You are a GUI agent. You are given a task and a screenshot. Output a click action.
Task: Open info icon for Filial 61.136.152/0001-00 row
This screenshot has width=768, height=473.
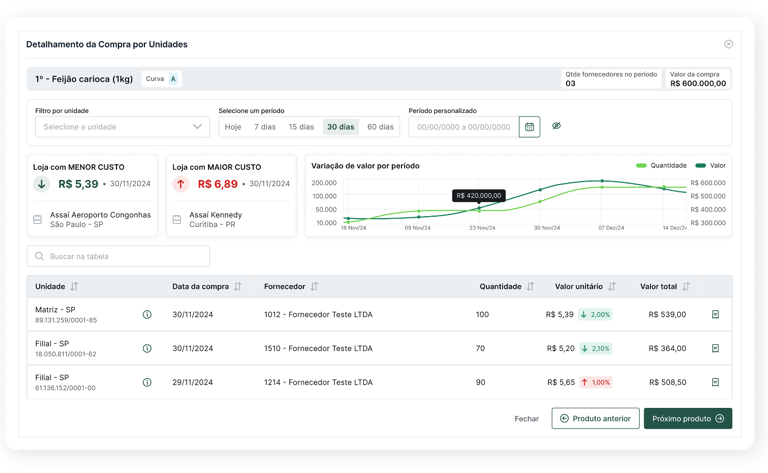point(147,382)
